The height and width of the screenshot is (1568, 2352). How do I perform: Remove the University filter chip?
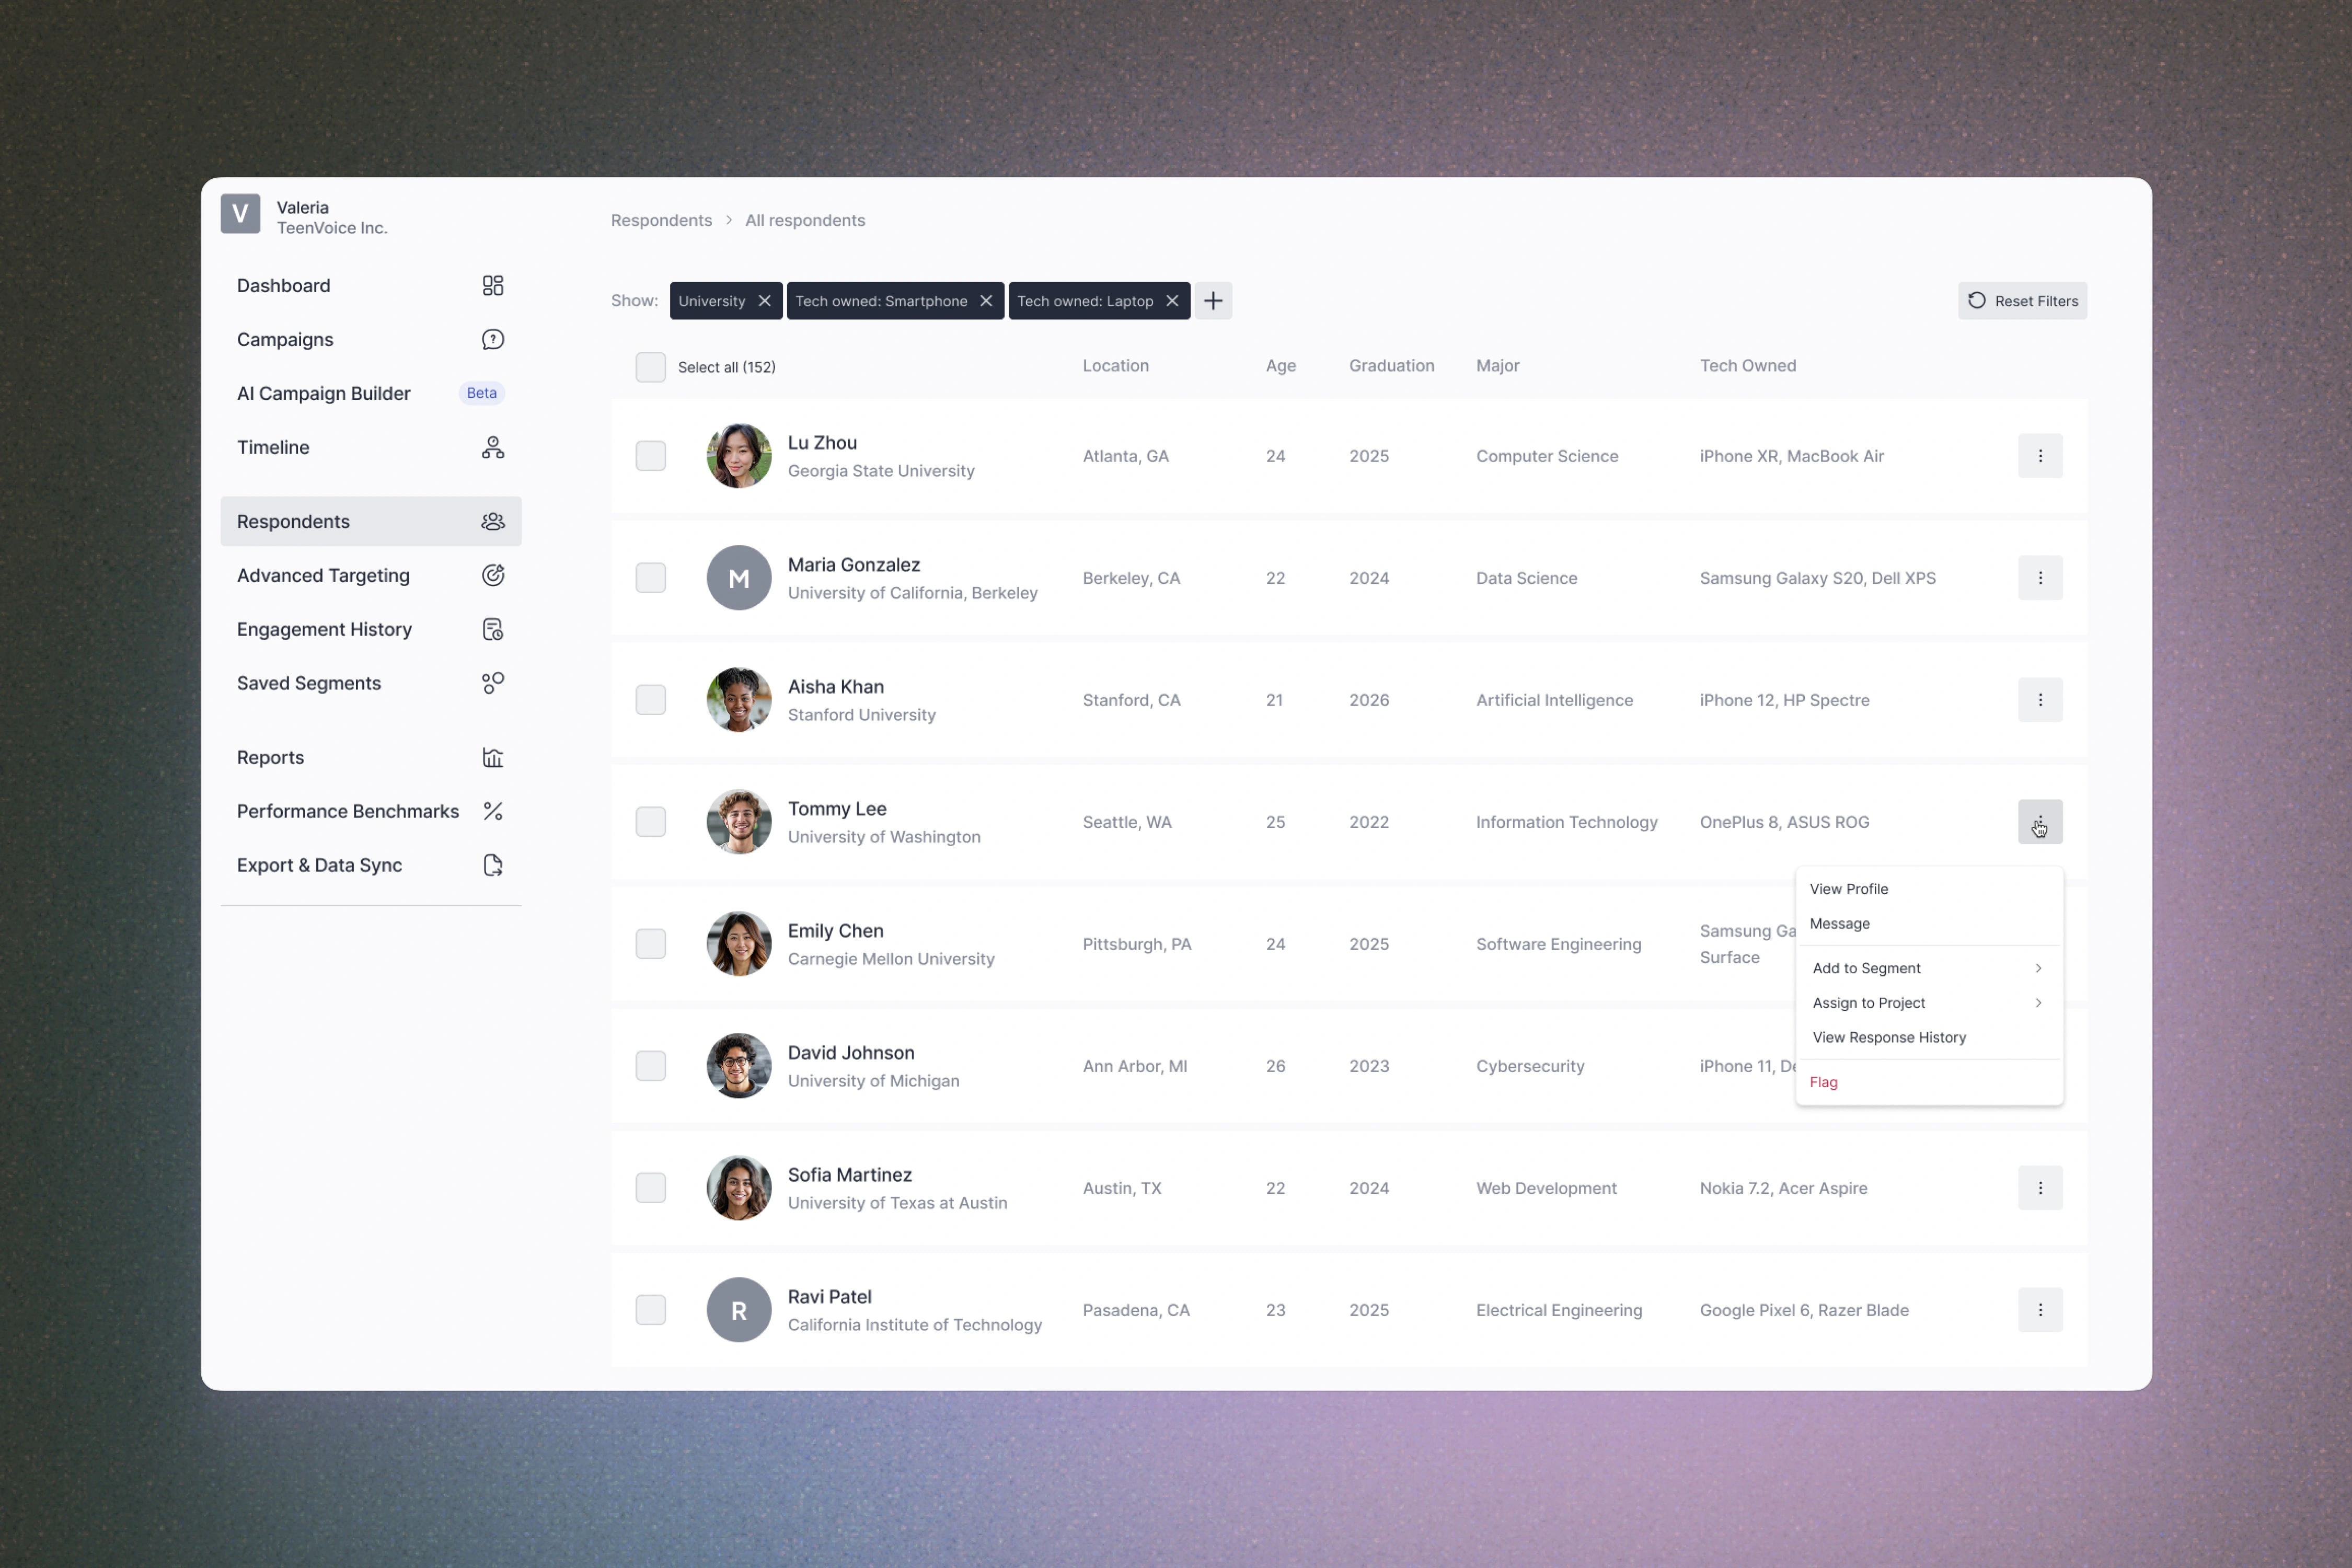764,301
